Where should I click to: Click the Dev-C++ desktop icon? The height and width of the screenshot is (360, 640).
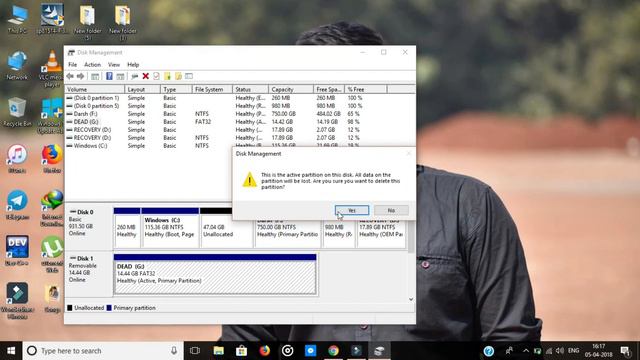point(17,251)
